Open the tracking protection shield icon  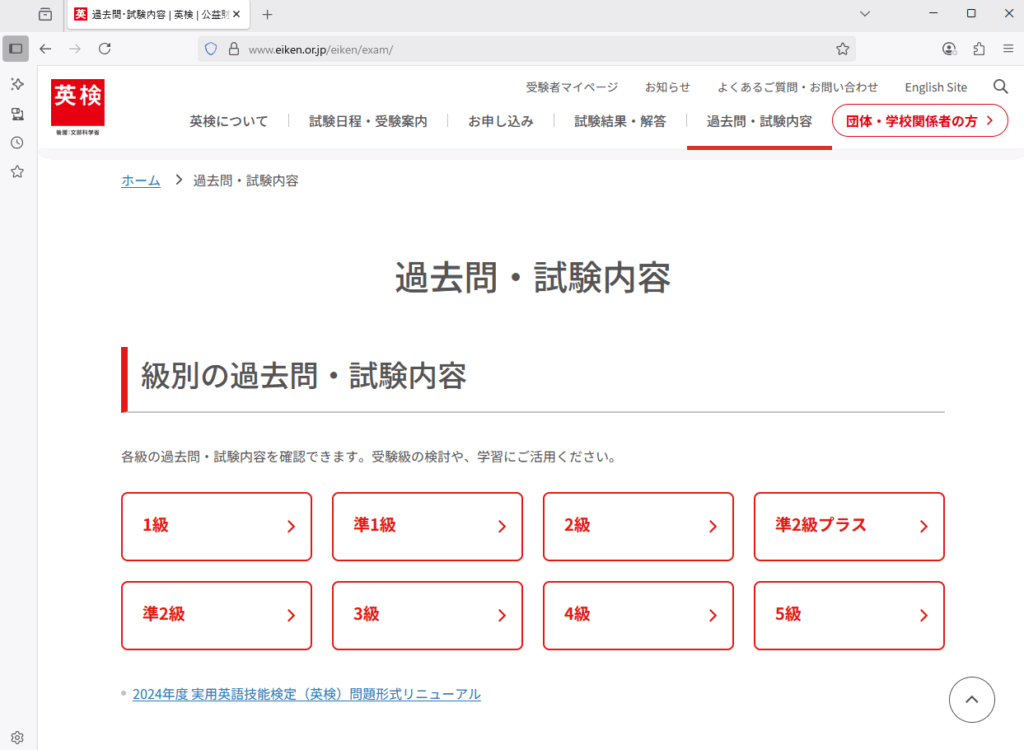click(x=210, y=49)
